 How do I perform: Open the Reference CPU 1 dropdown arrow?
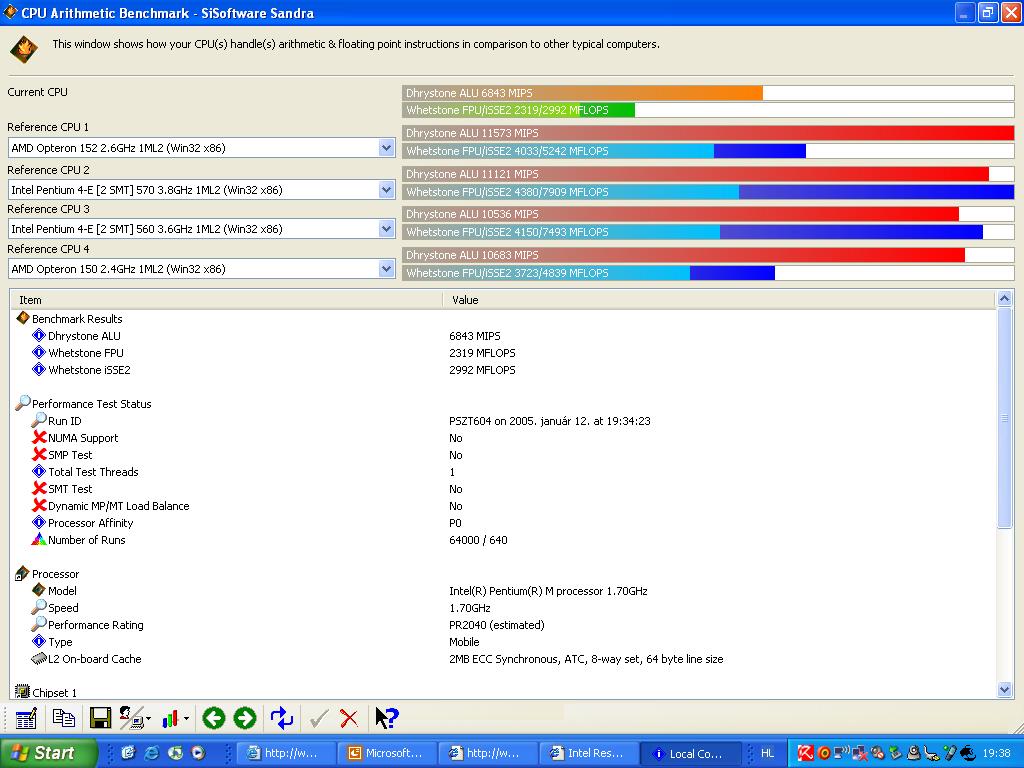tap(387, 148)
